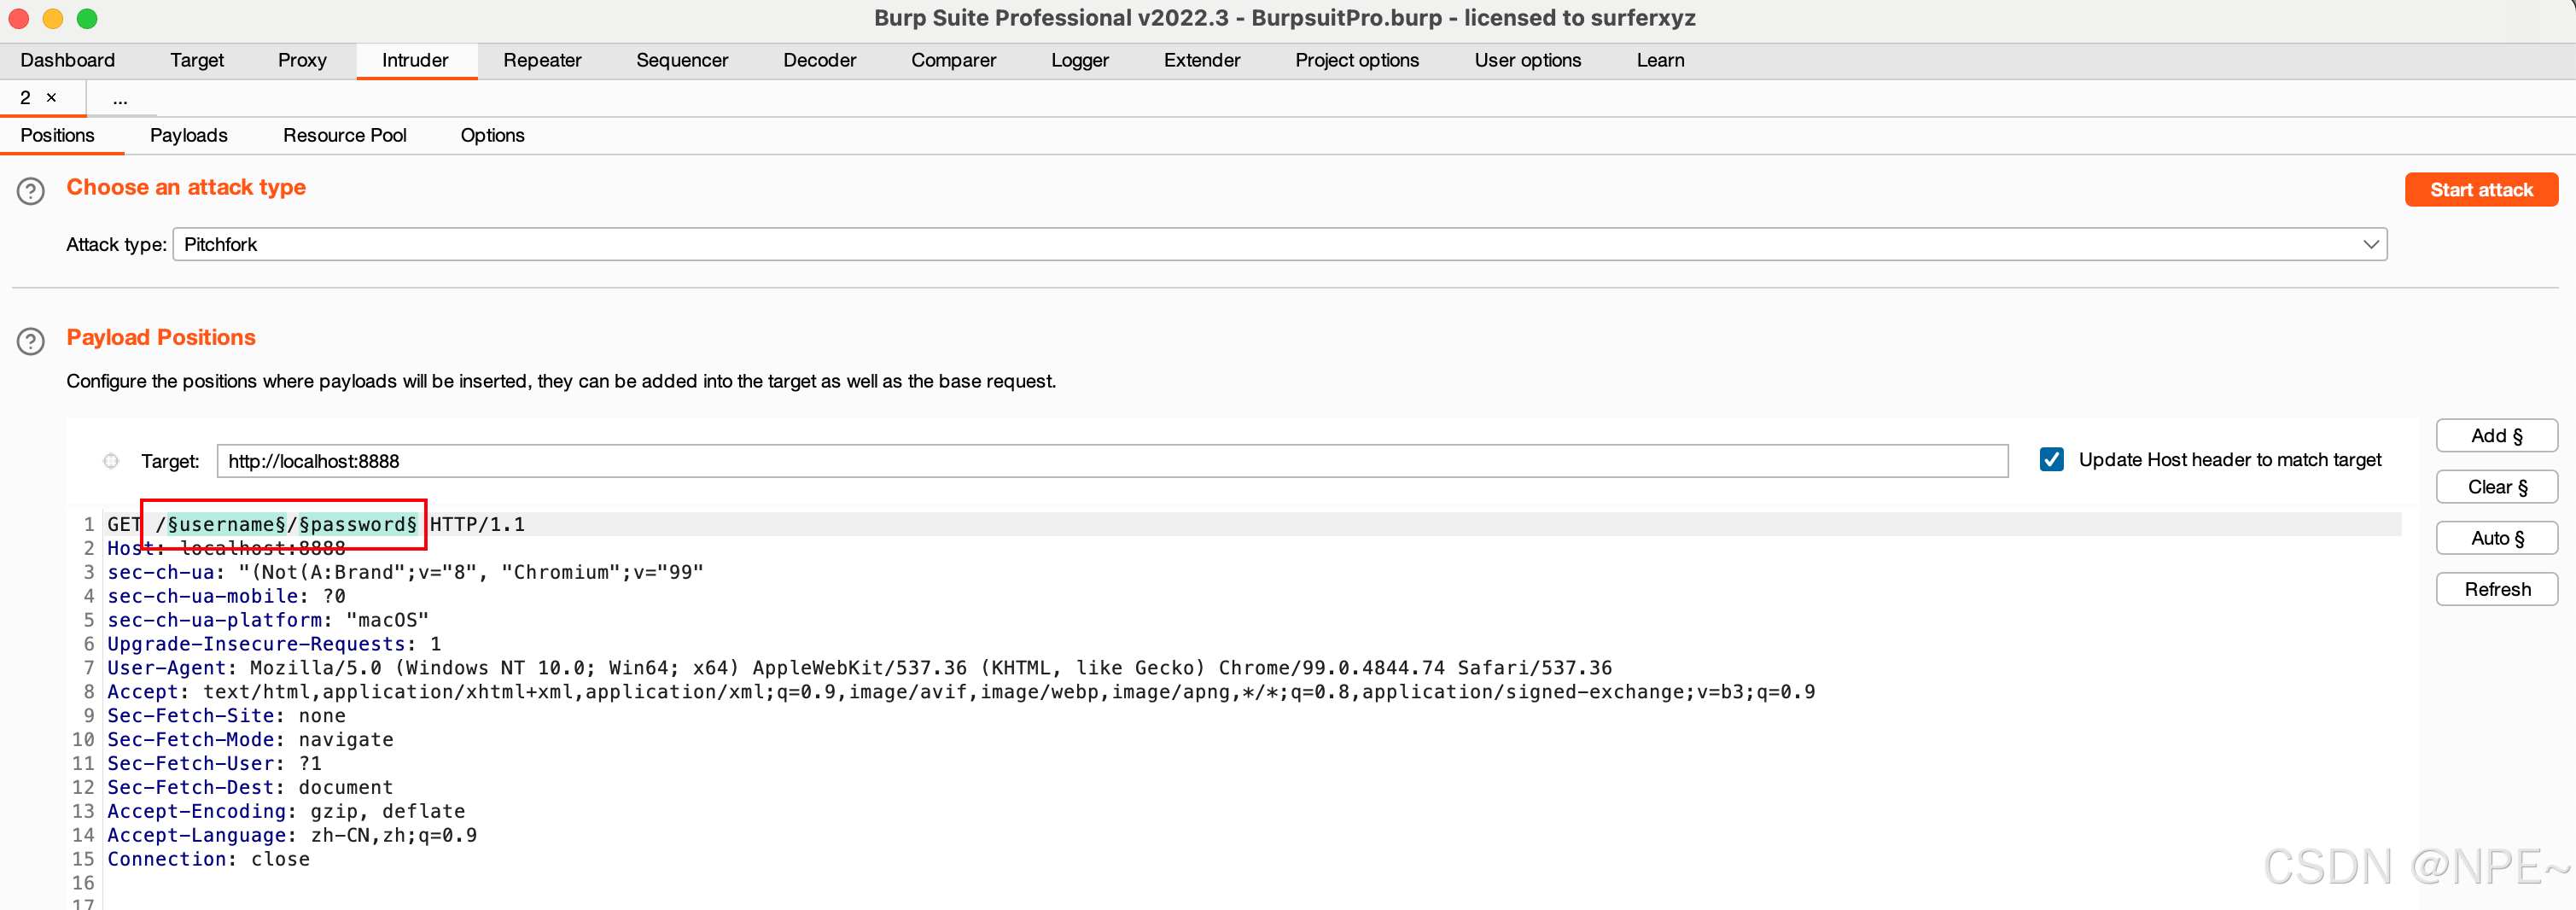
Task: Click the sec-ch-ua-mobile header line
Action: pos(226,596)
